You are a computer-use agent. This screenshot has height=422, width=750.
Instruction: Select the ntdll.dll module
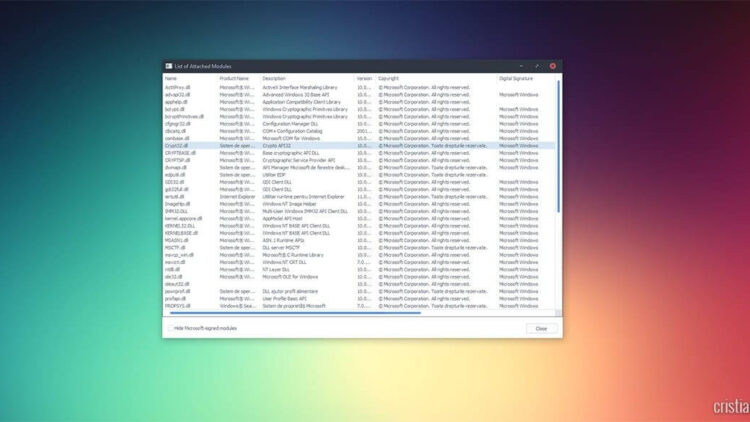click(x=173, y=269)
